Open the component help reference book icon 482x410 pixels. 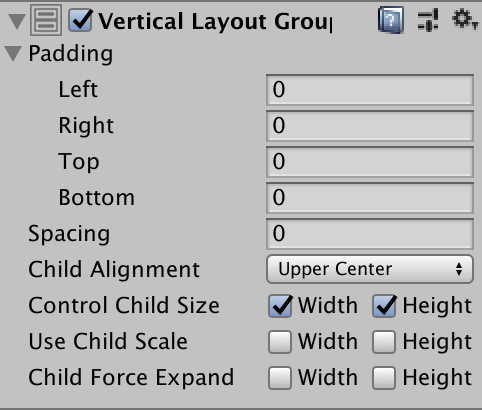coord(391,20)
